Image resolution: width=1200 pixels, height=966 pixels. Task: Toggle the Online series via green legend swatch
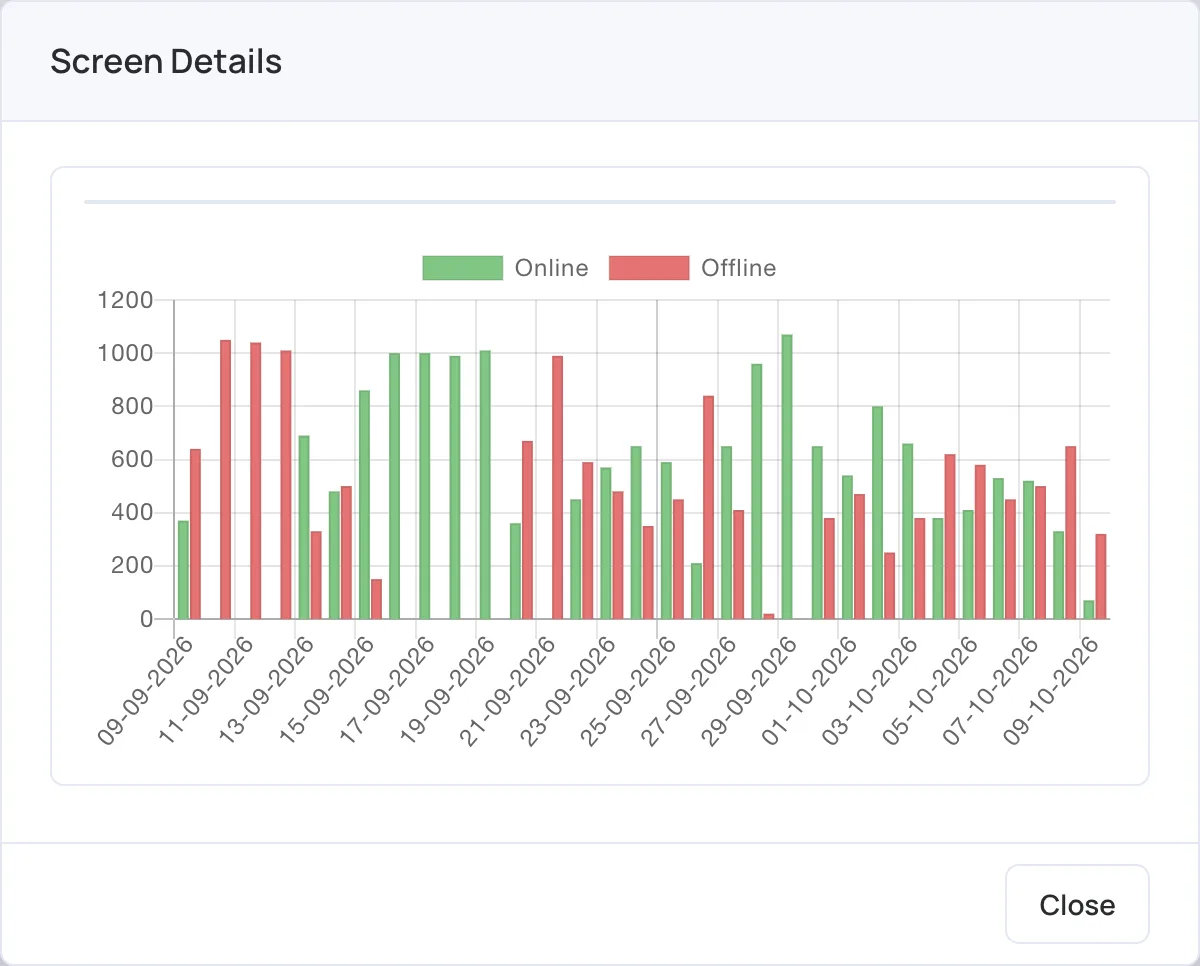pos(462,268)
